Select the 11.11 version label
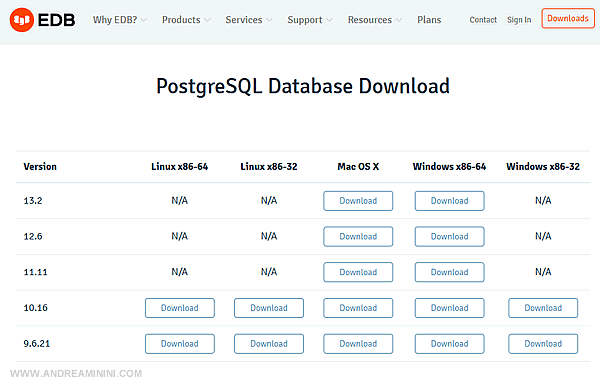600x380 pixels. coord(35,272)
